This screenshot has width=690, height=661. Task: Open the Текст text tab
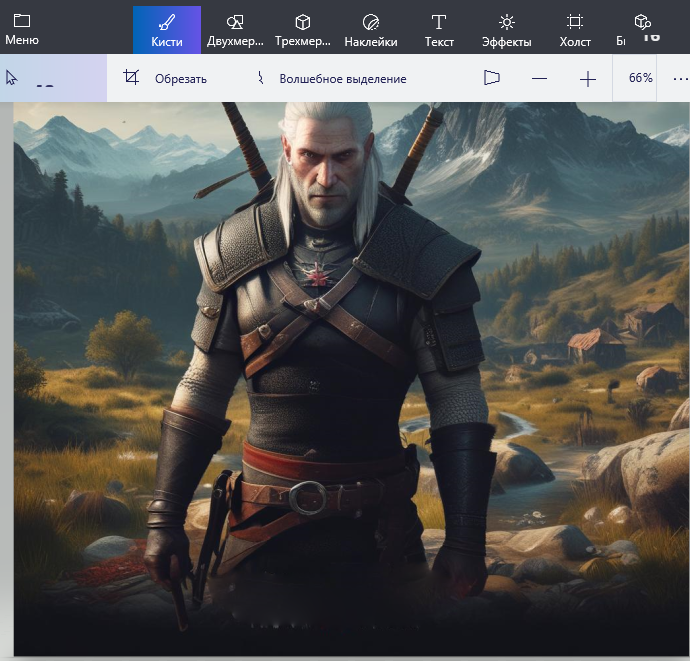pos(439,30)
